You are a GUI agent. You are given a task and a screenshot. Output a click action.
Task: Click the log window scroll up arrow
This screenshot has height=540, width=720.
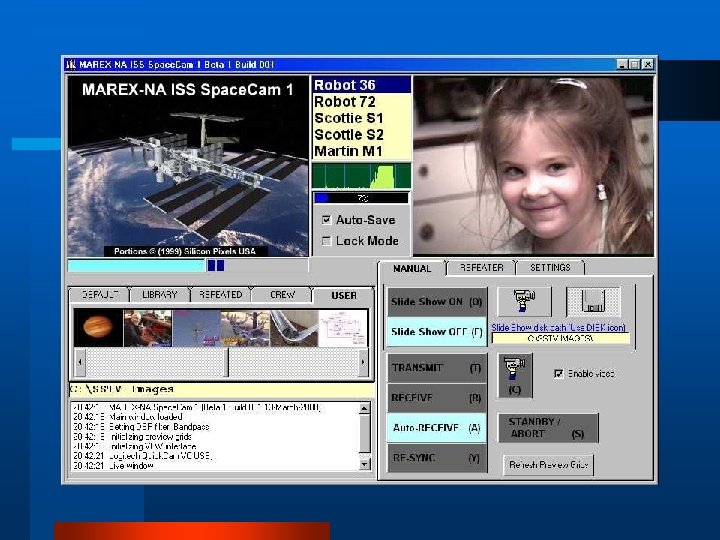pyautogui.click(x=365, y=409)
